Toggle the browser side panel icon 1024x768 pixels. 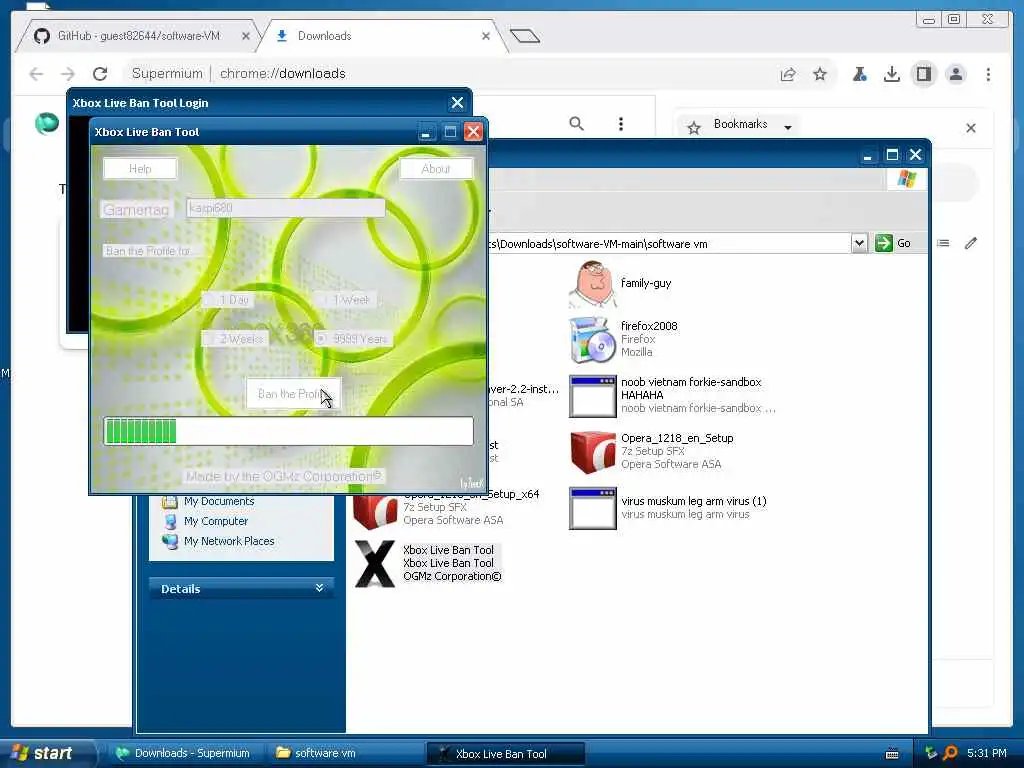(x=923, y=74)
